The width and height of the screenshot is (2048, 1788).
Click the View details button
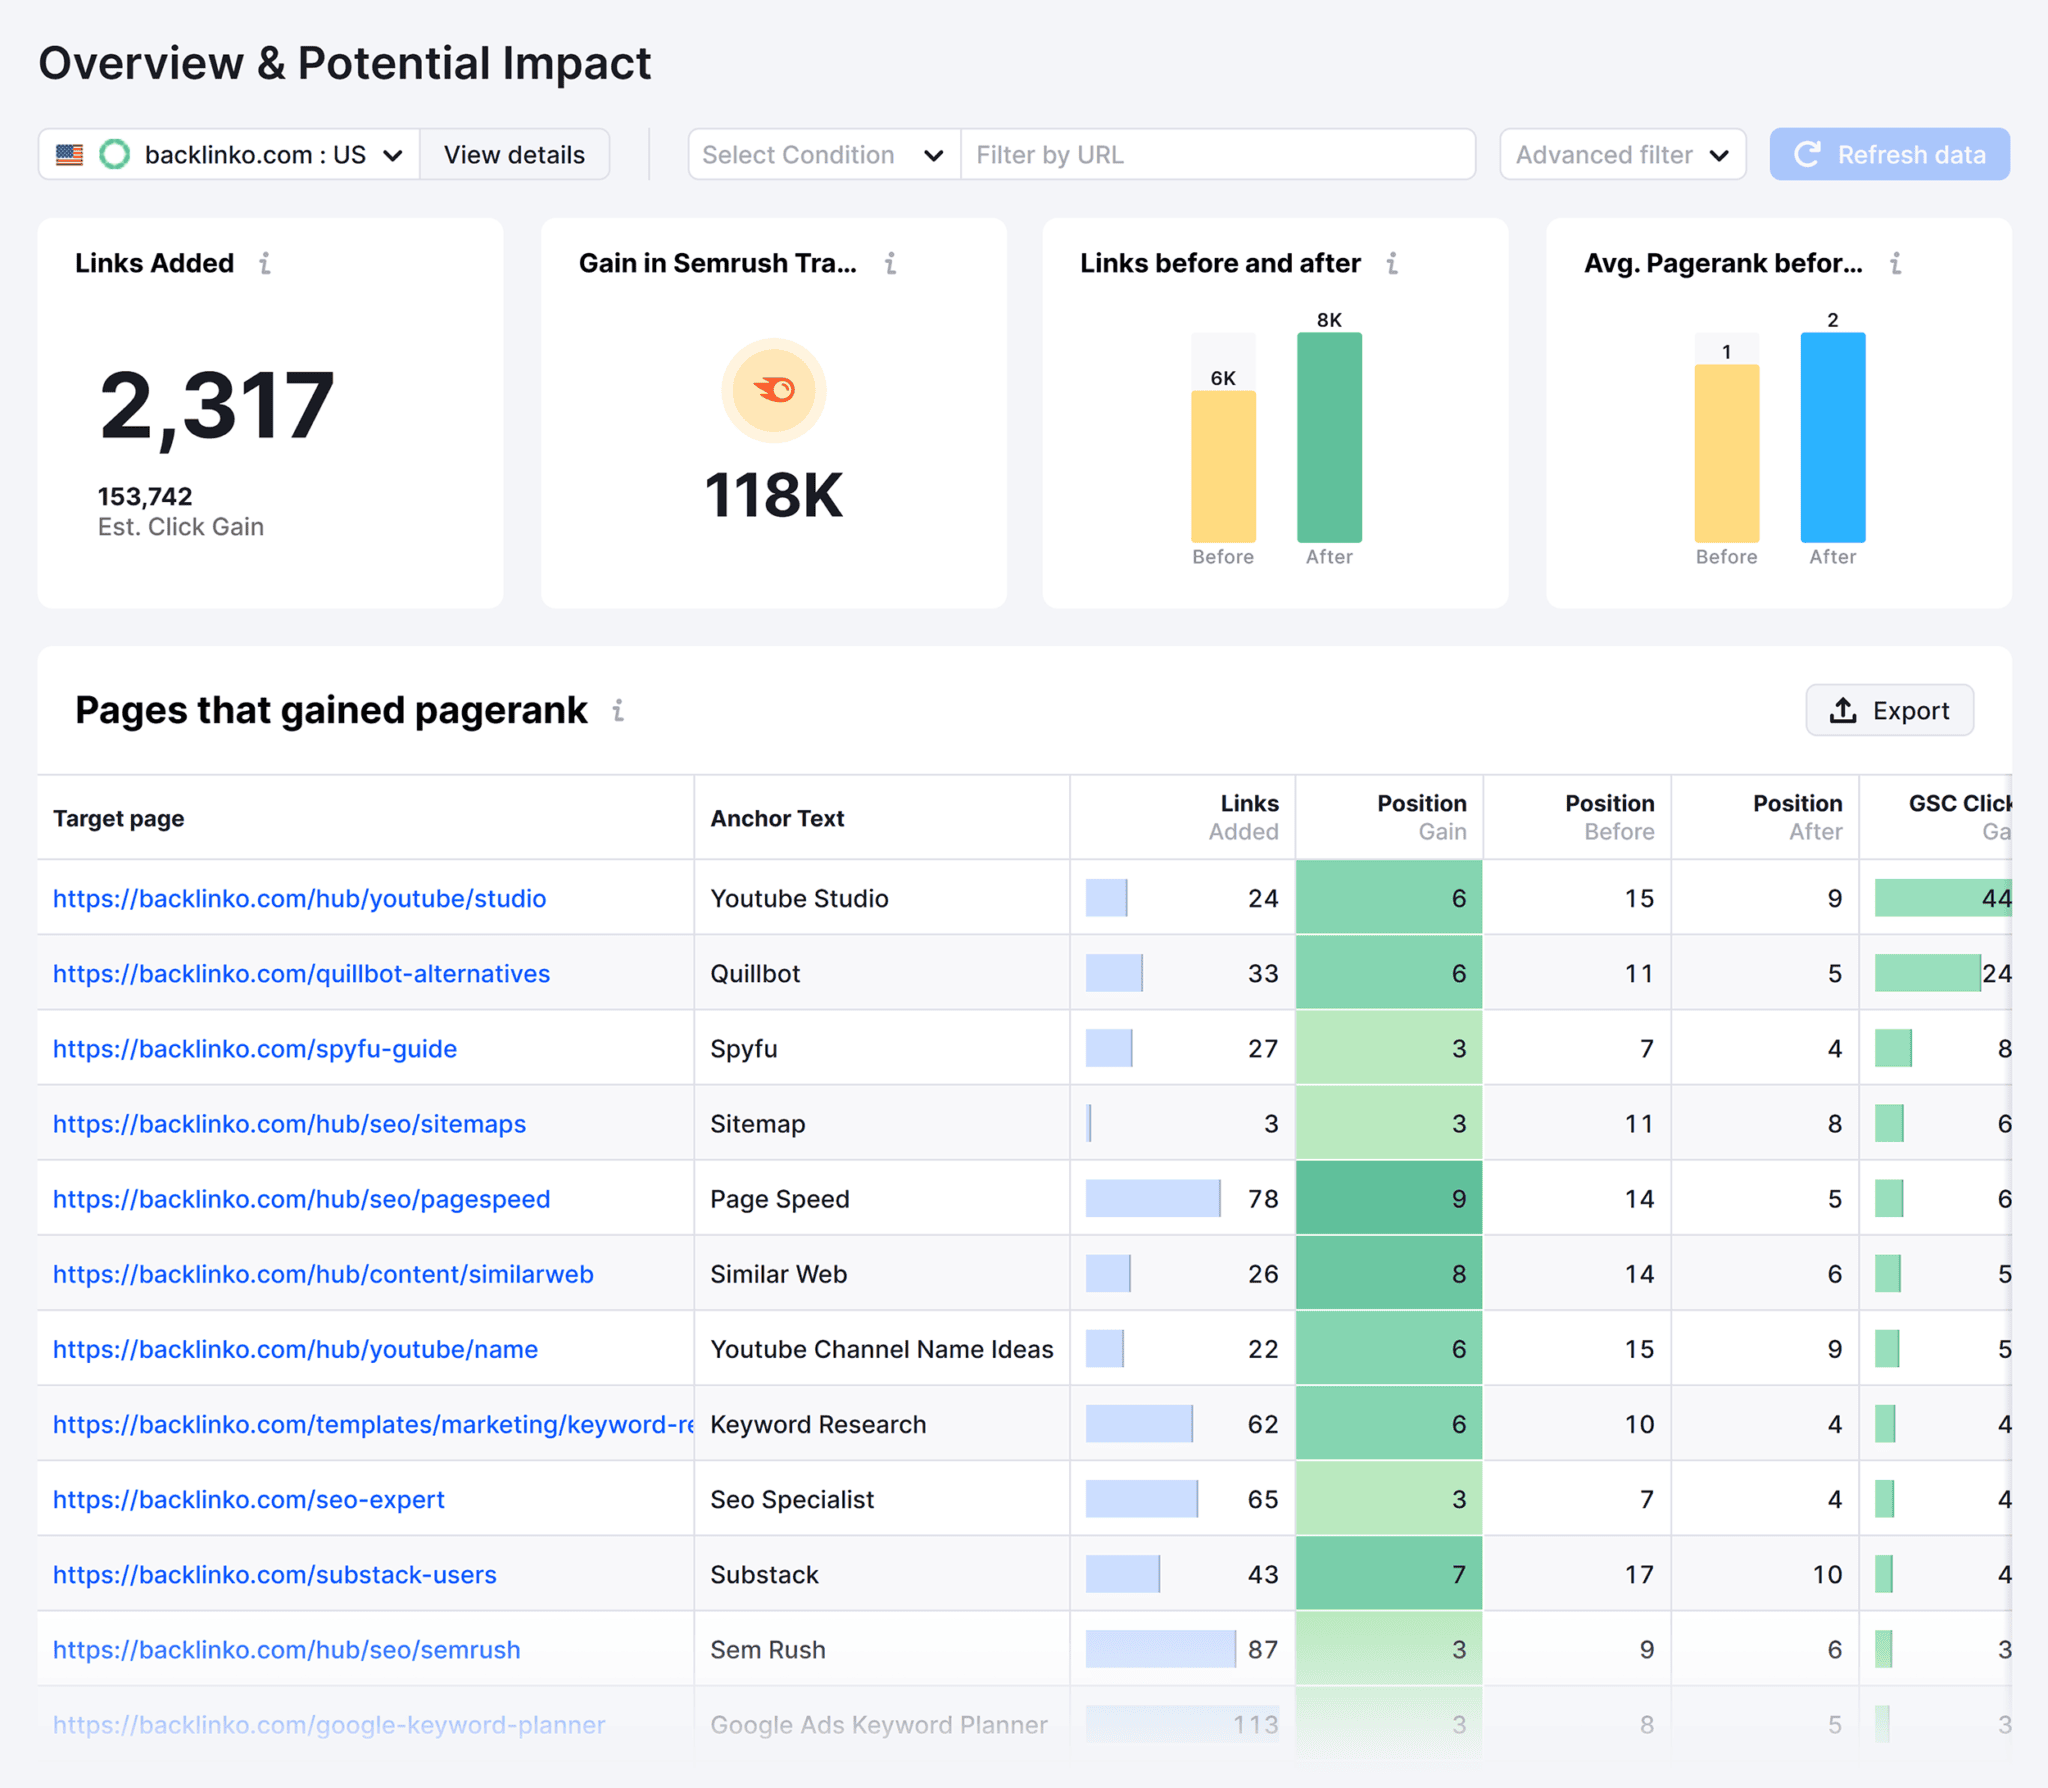coord(514,154)
